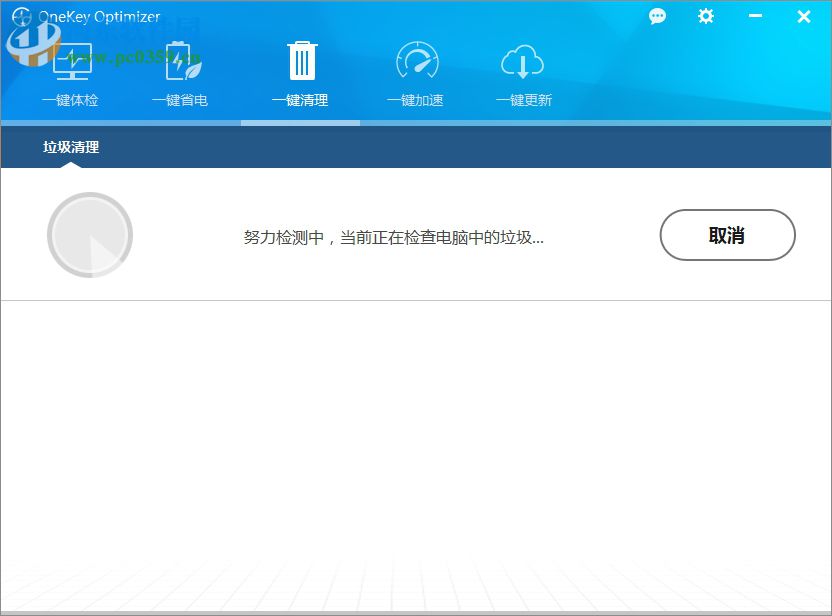The image size is (832, 616).
Task: Open the 一键更新 menu label
Action: coord(523,100)
